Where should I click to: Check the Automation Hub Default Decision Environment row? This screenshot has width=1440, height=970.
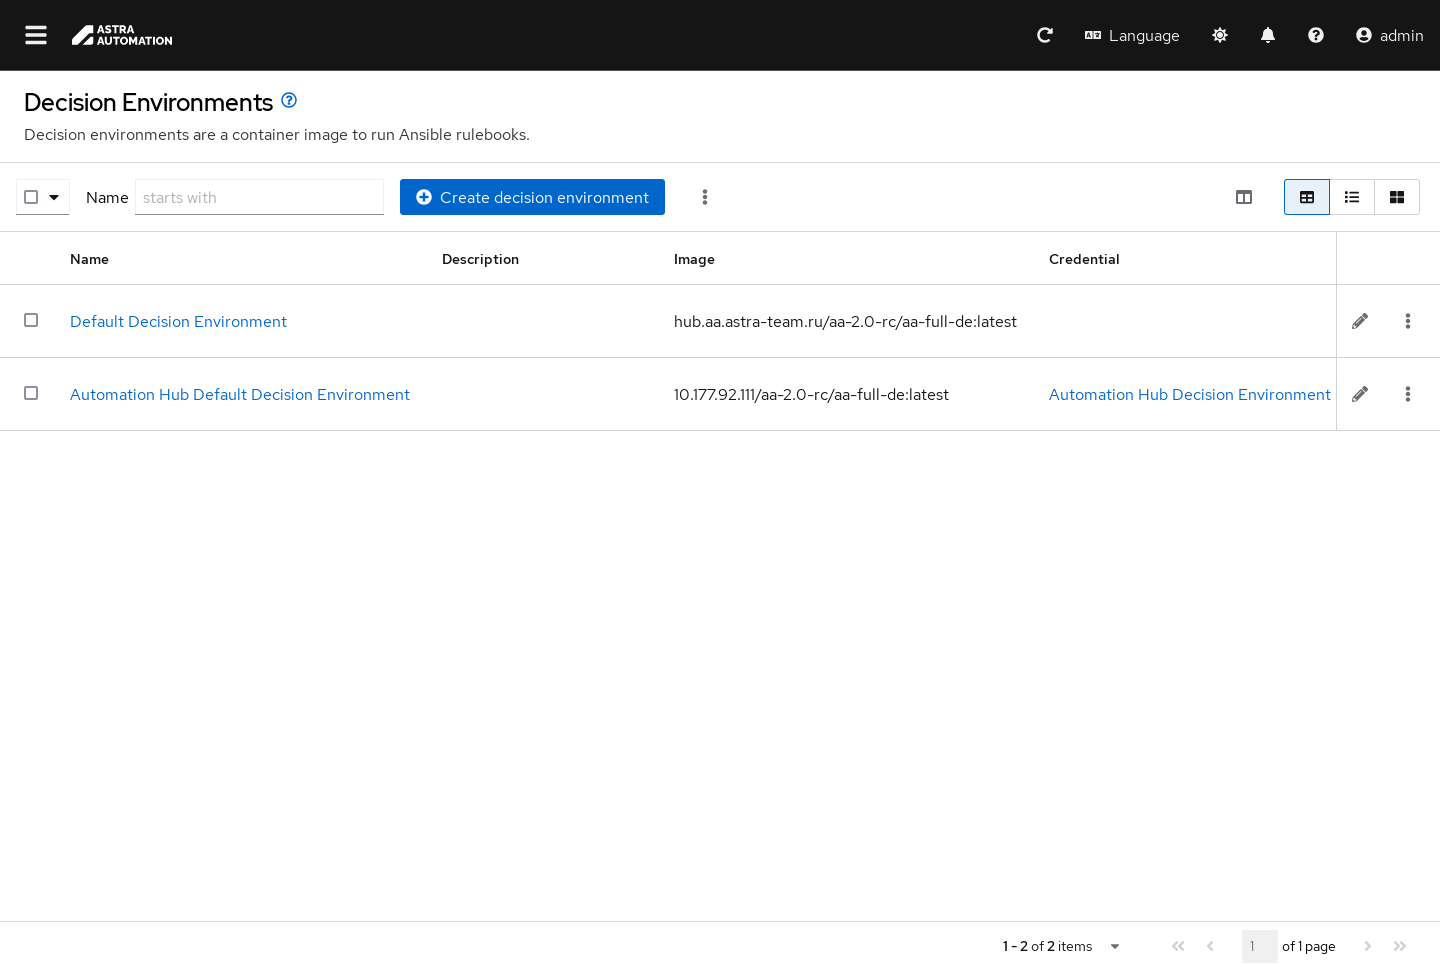tap(31, 393)
